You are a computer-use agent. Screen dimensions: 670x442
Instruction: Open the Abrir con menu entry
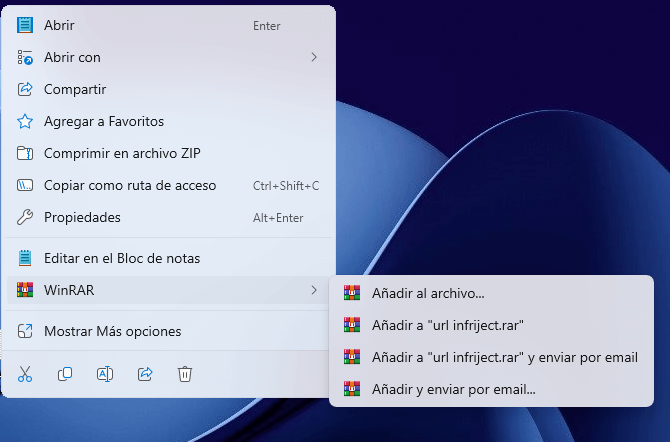(168, 57)
